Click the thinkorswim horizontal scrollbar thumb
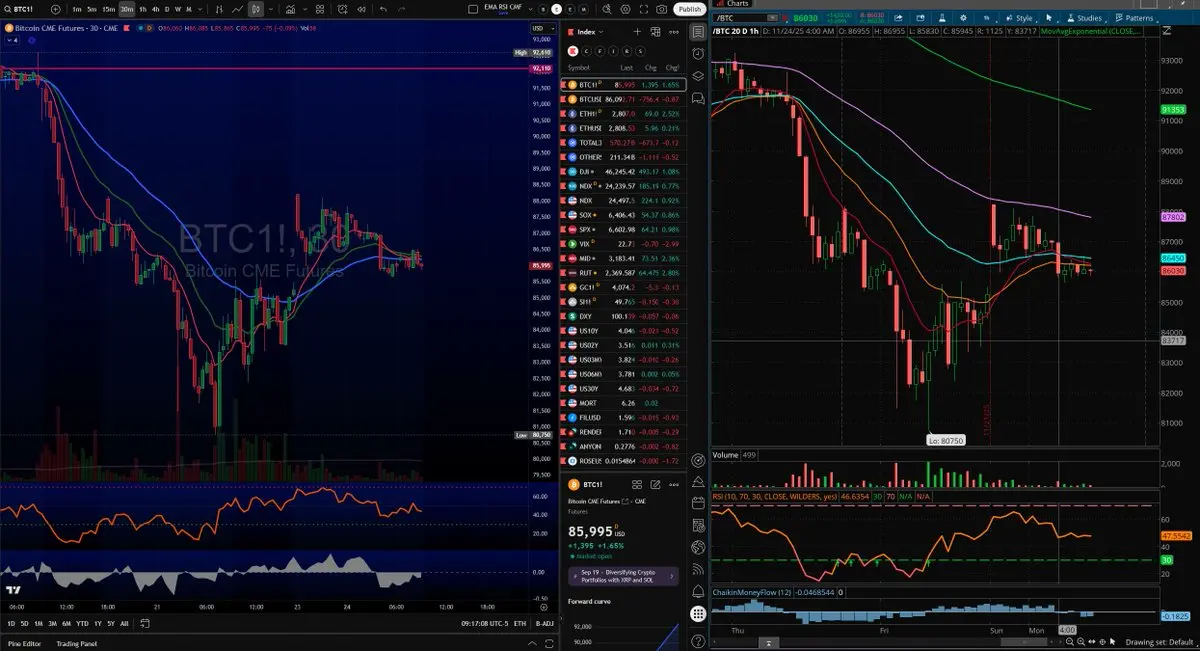 (x=1024, y=641)
